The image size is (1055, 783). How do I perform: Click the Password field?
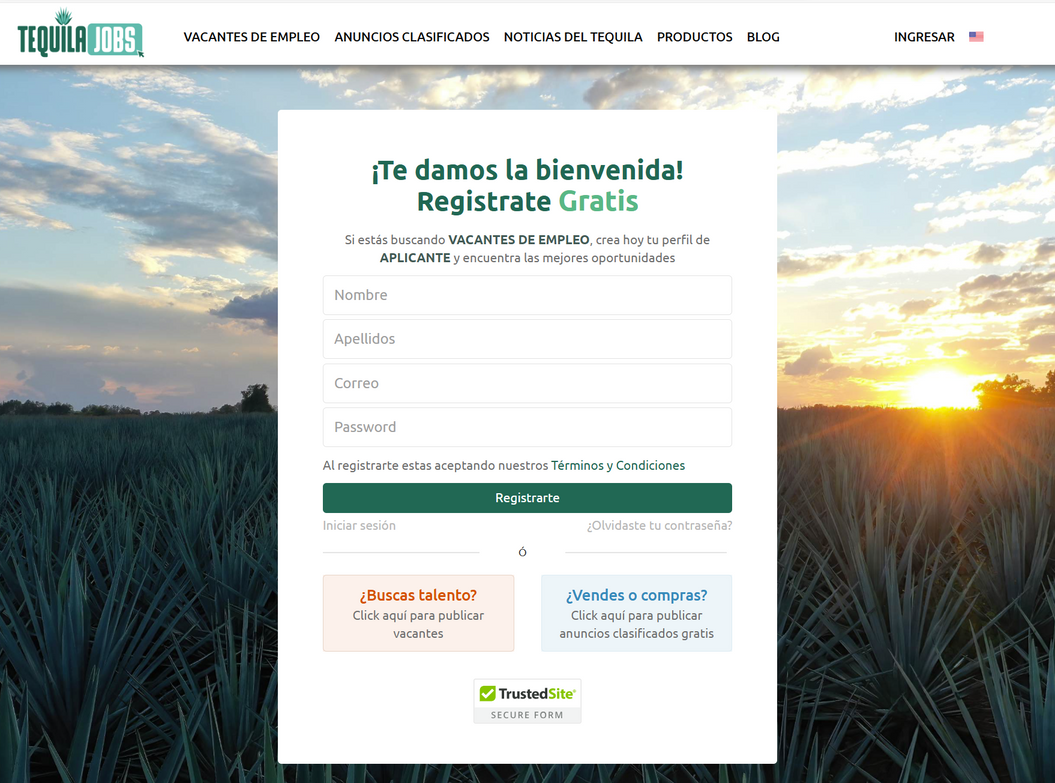[x=527, y=427]
